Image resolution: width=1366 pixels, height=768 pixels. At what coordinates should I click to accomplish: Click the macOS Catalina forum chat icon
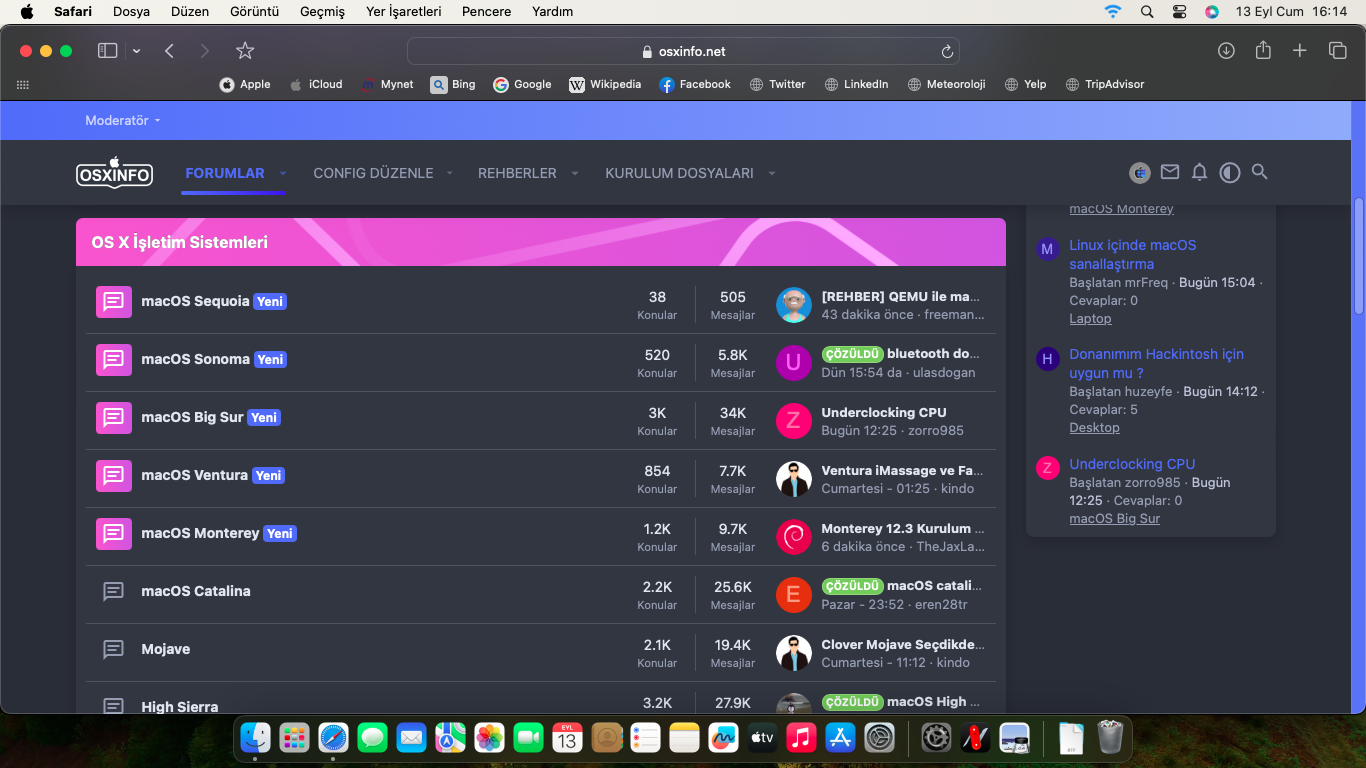[114, 591]
